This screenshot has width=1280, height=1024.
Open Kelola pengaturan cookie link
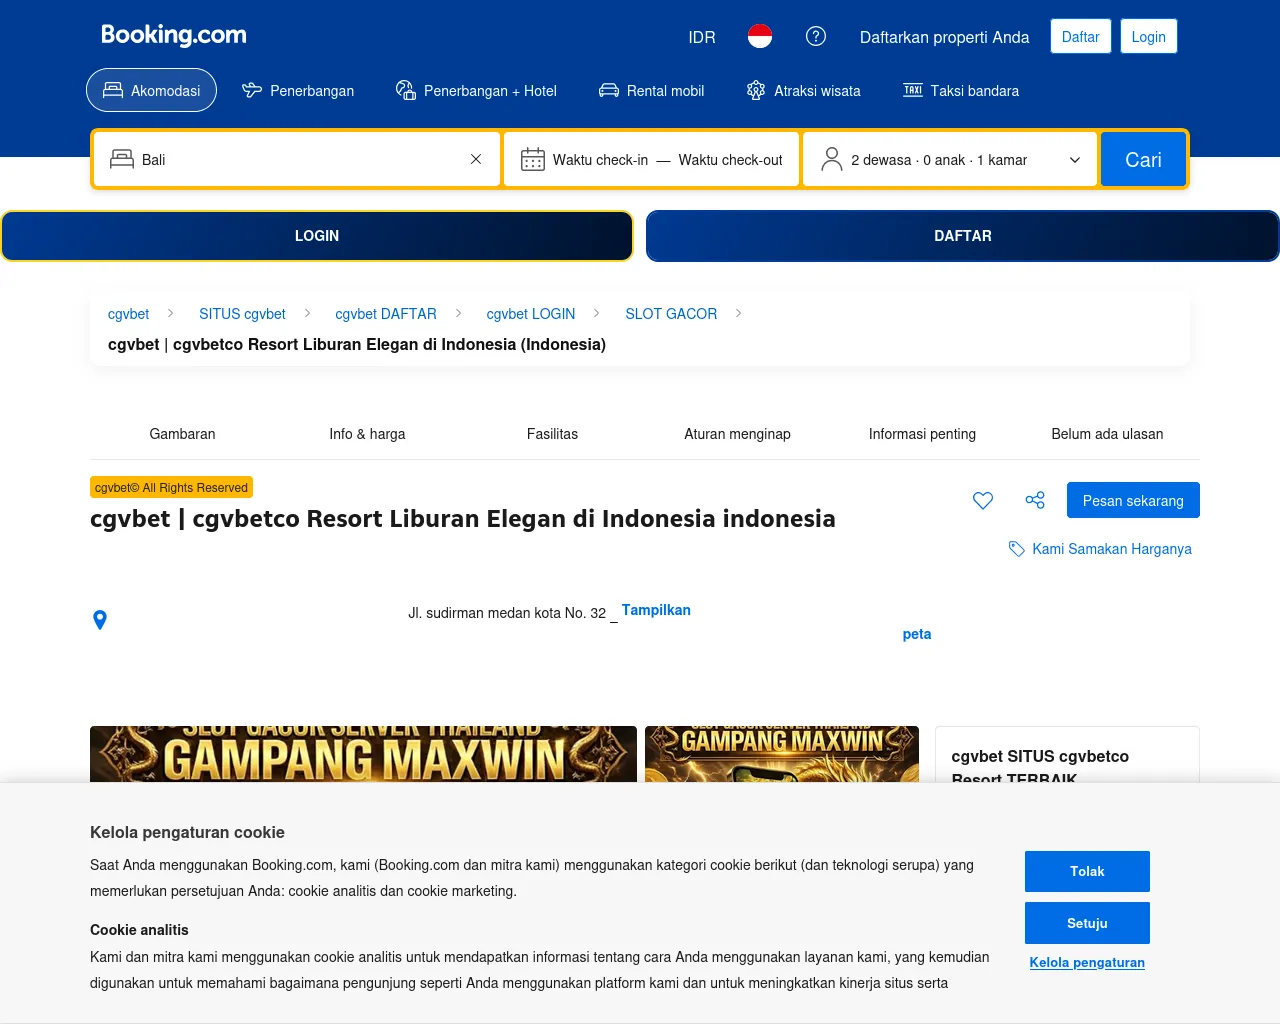click(x=1087, y=962)
